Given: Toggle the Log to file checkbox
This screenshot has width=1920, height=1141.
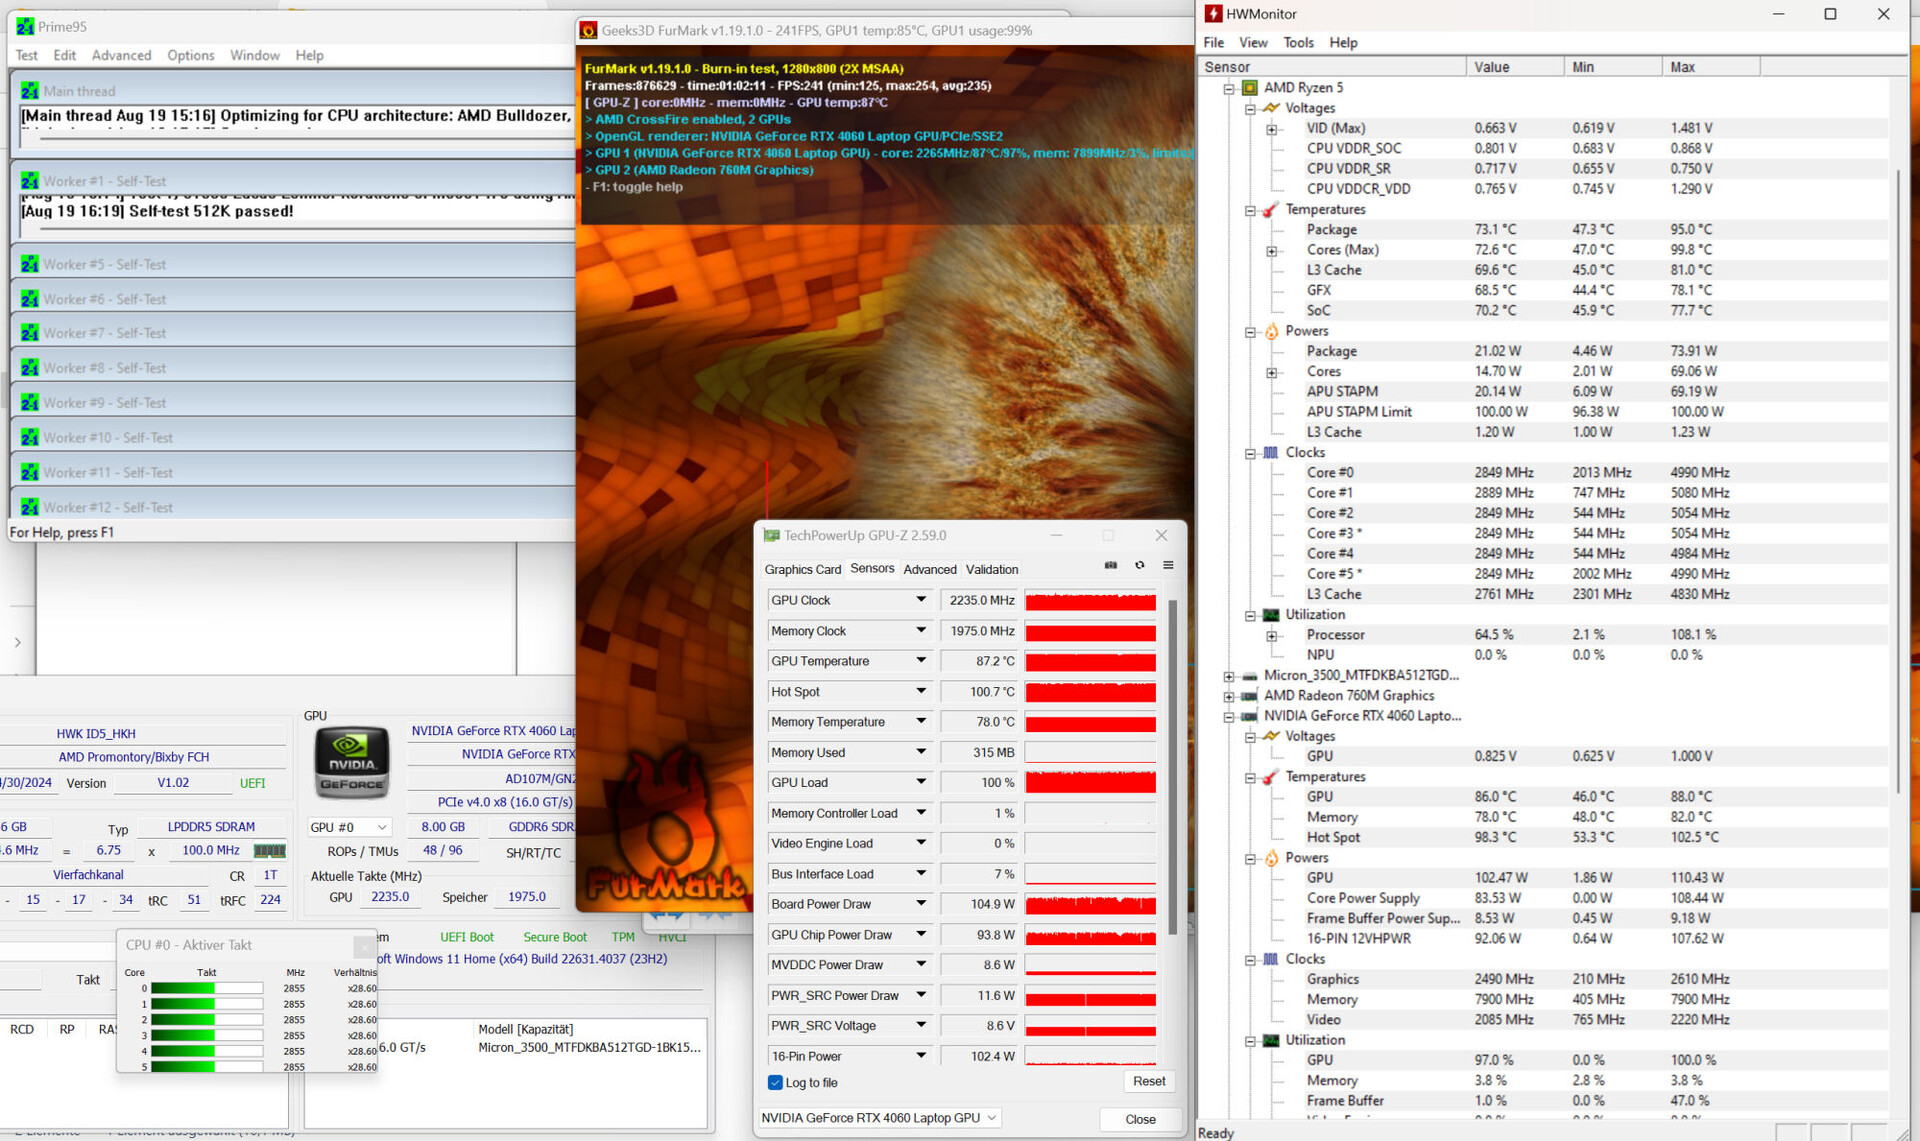Looking at the screenshot, I should coord(775,1083).
